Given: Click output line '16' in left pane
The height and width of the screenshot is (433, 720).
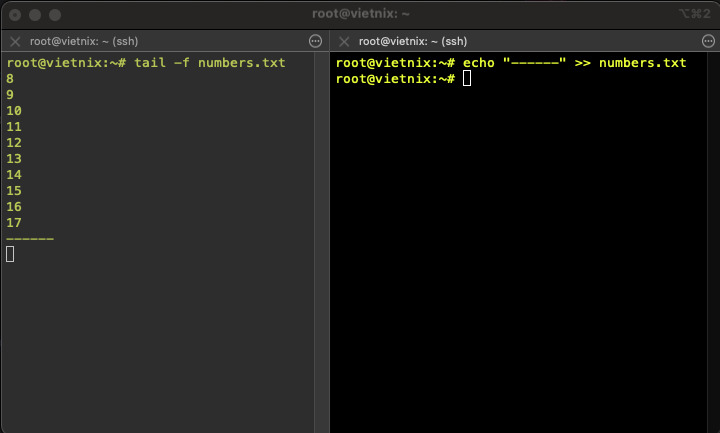Looking at the screenshot, I should pyautogui.click(x=14, y=207).
